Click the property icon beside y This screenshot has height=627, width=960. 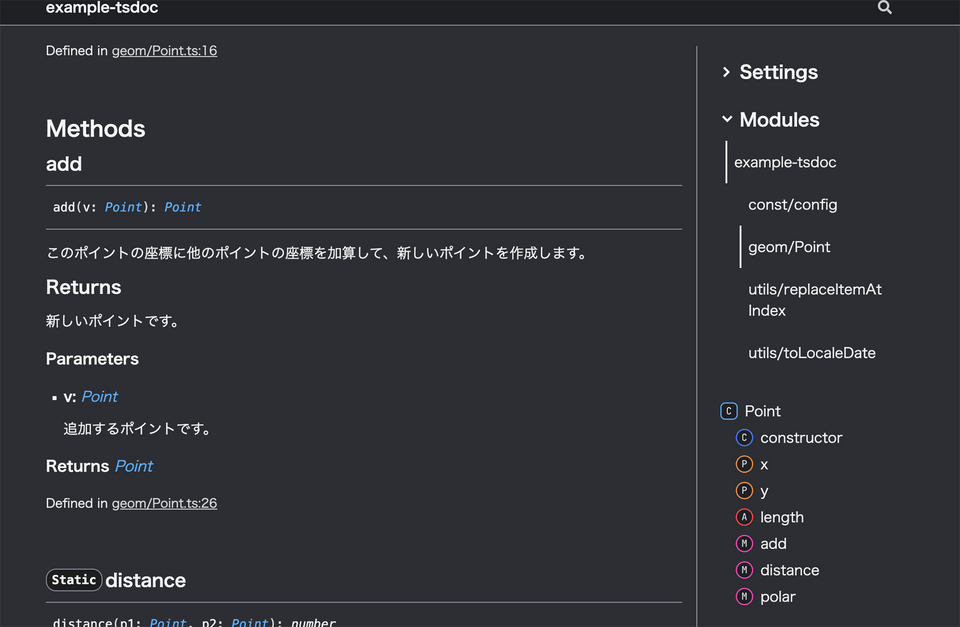pyautogui.click(x=744, y=490)
